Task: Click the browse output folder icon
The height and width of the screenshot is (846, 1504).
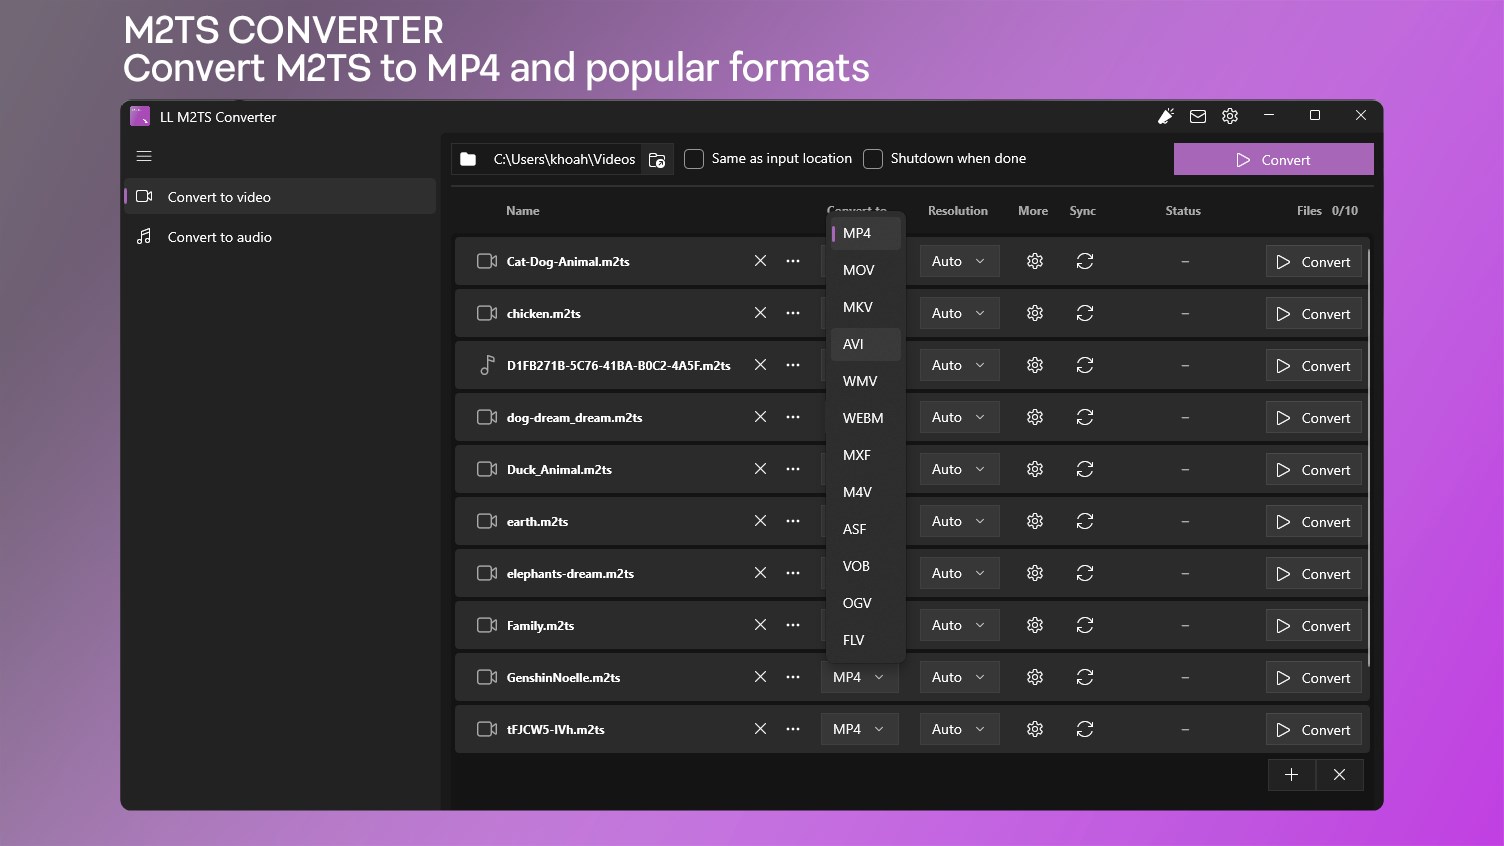Action: point(657,160)
